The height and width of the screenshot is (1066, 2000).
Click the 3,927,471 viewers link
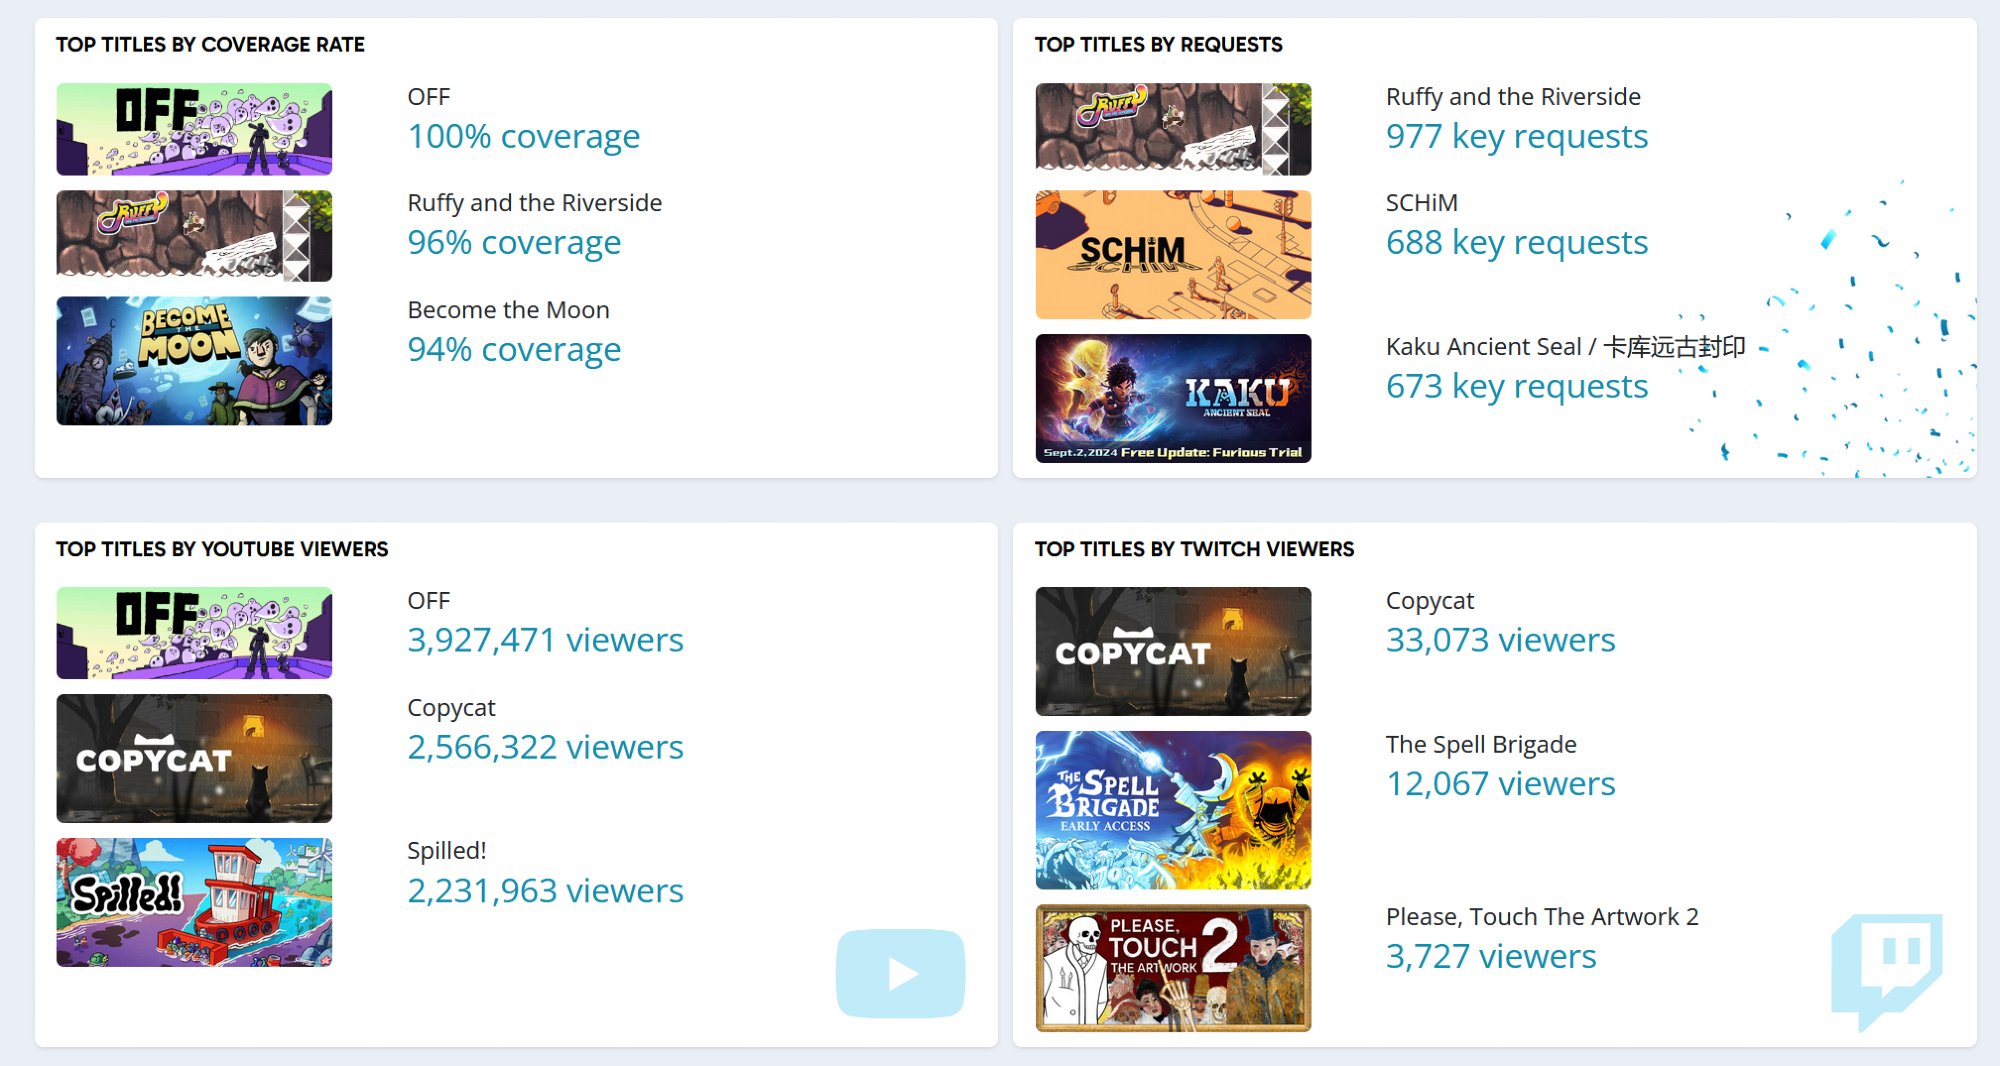pyautogui.click(x=545, y=640)
